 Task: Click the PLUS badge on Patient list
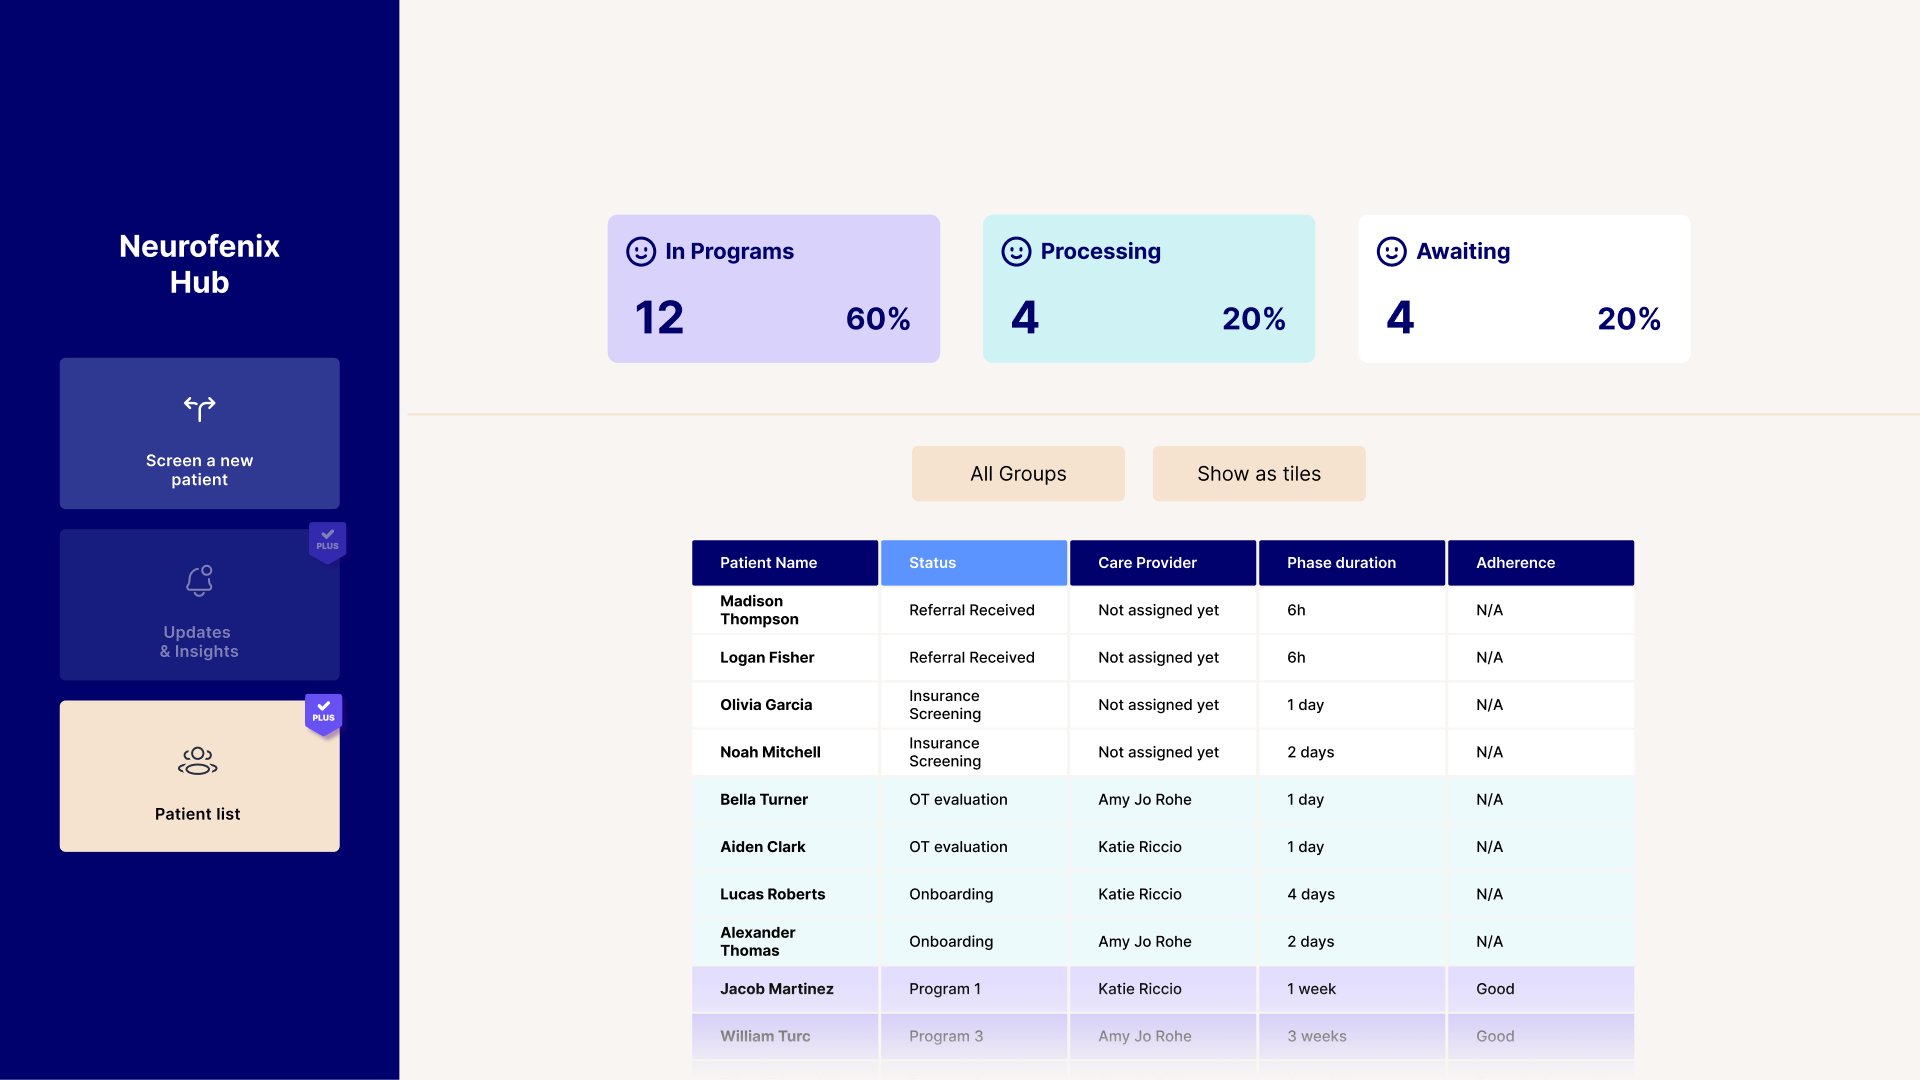pyautogui.click(x=323, y=714)
